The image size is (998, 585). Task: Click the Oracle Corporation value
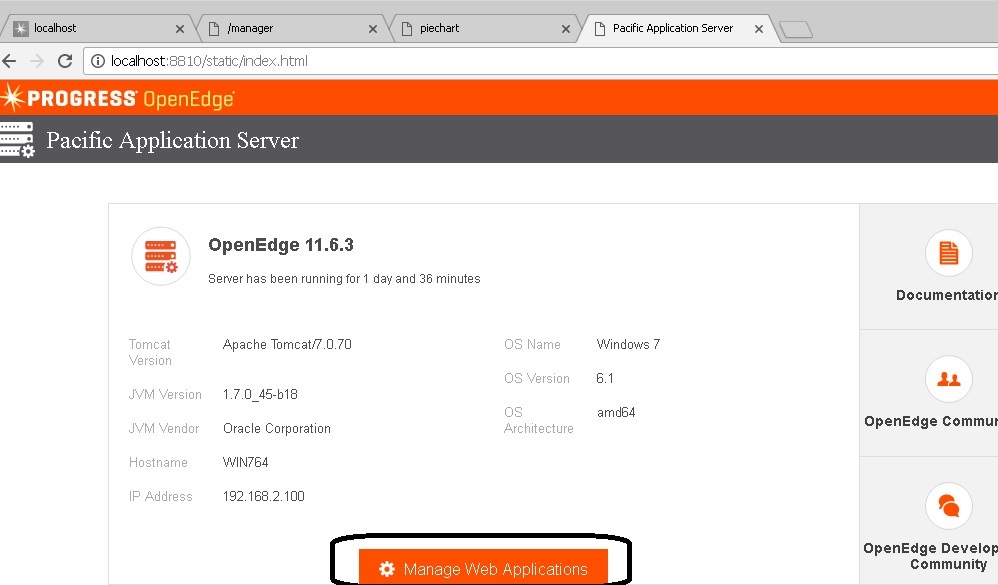(277, 428)
